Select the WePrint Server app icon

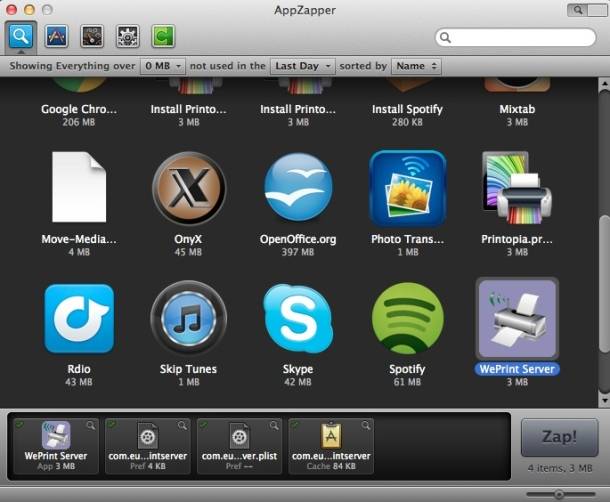point(517,318)
